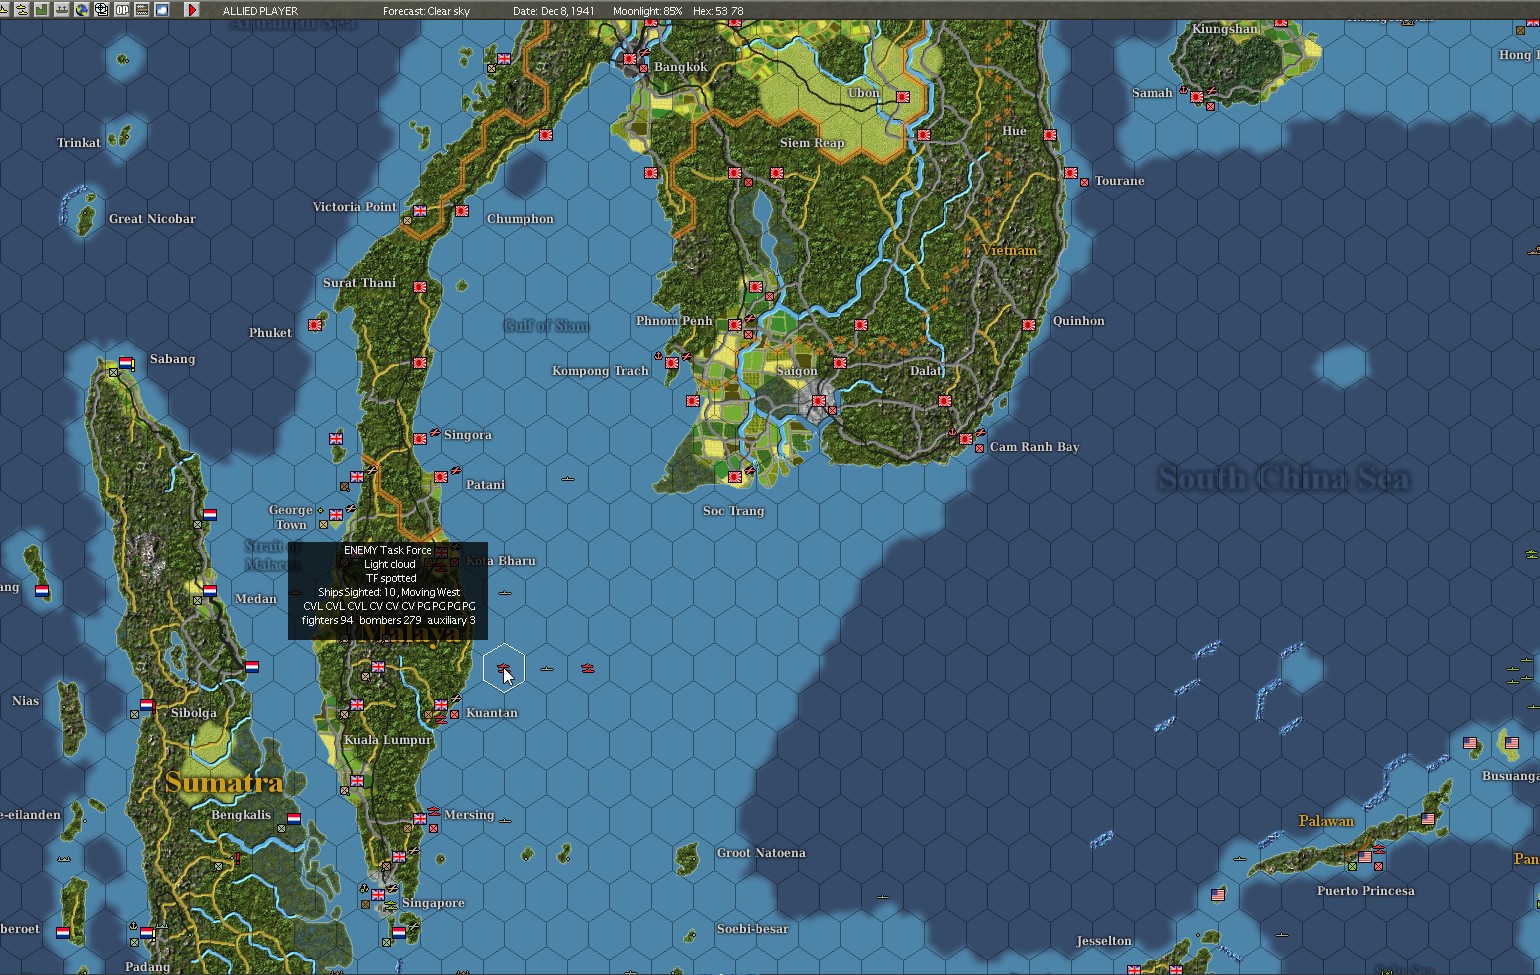Click the toolbar icon left of weather

(141, 10)
